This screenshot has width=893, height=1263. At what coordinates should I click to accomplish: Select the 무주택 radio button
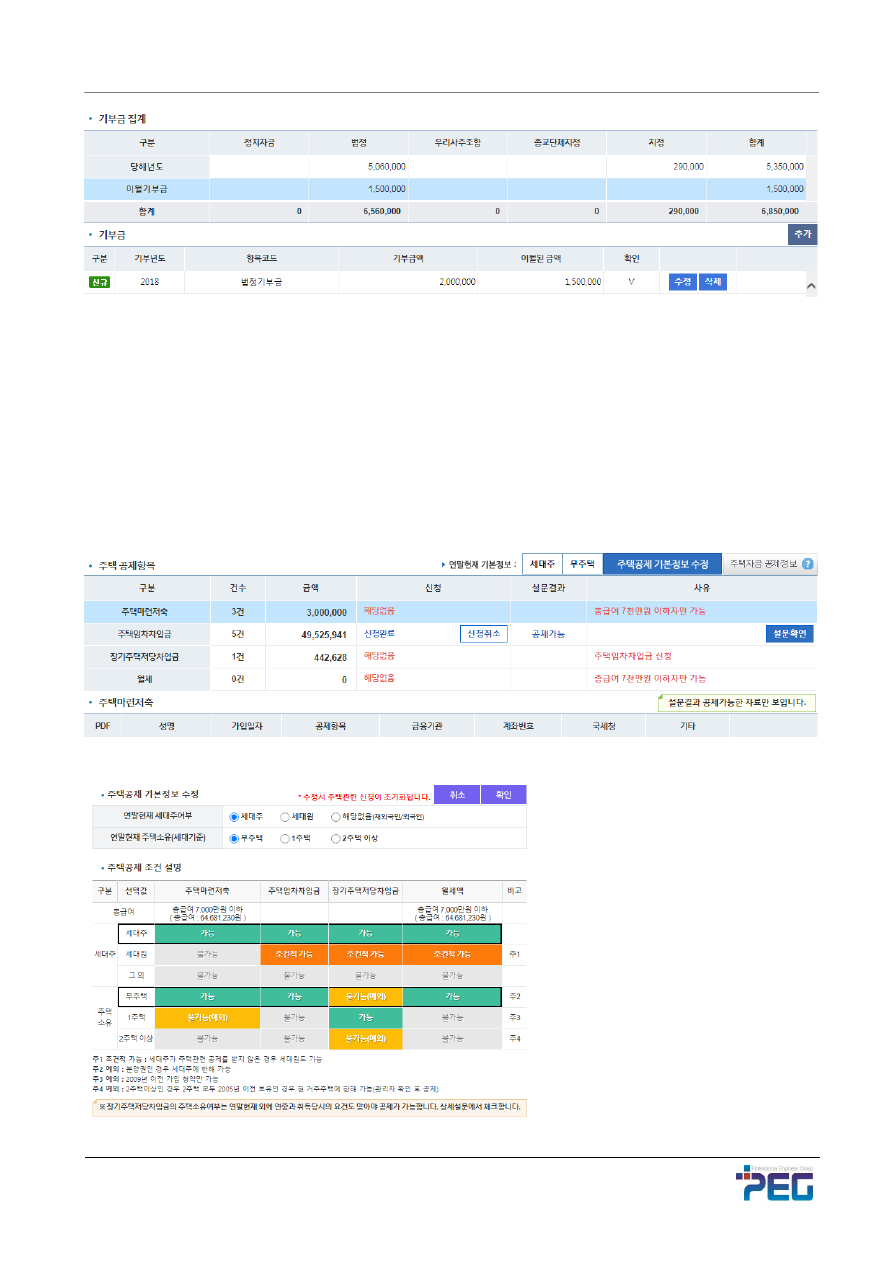pyautogui.click(x=234, y=838)
